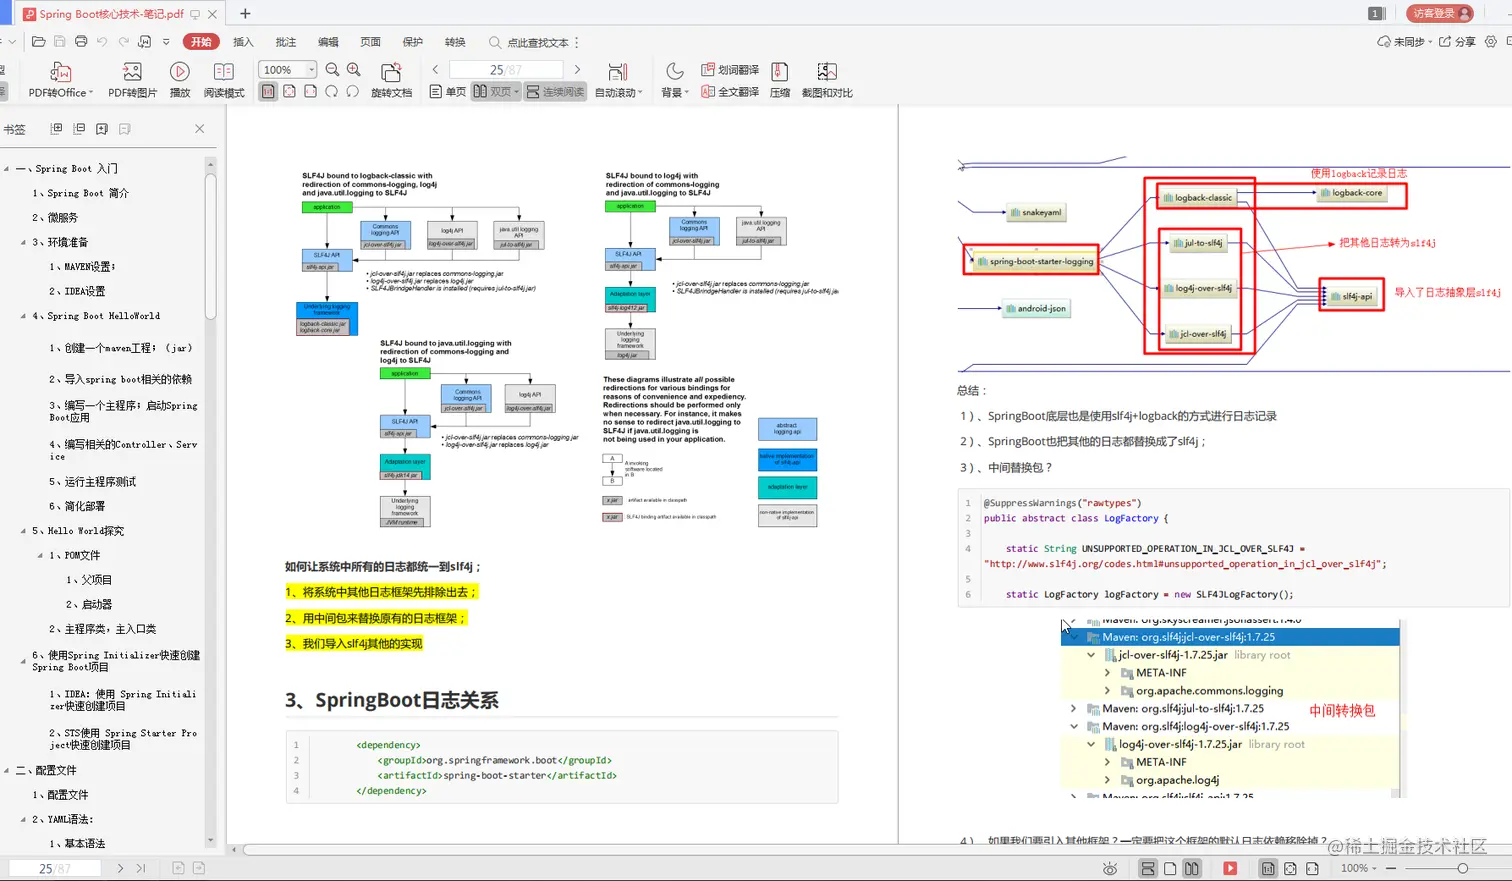Screen dimensions: 1512x881
Task: Go to previous page arrow in toolbar
Action: pyautogui.click(x=435, y=70)
